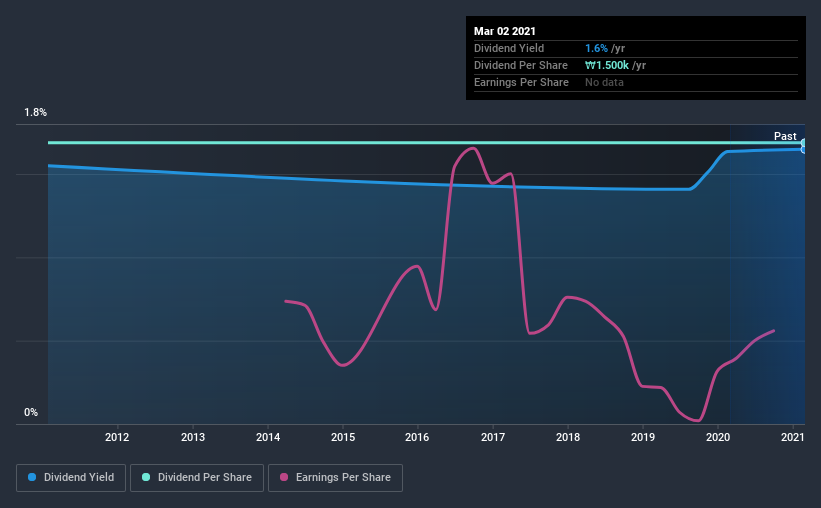Click the 'Past' label in the chart
Image resolution: width=821 pixels, height=508 pixels.
tap(785, 136)
